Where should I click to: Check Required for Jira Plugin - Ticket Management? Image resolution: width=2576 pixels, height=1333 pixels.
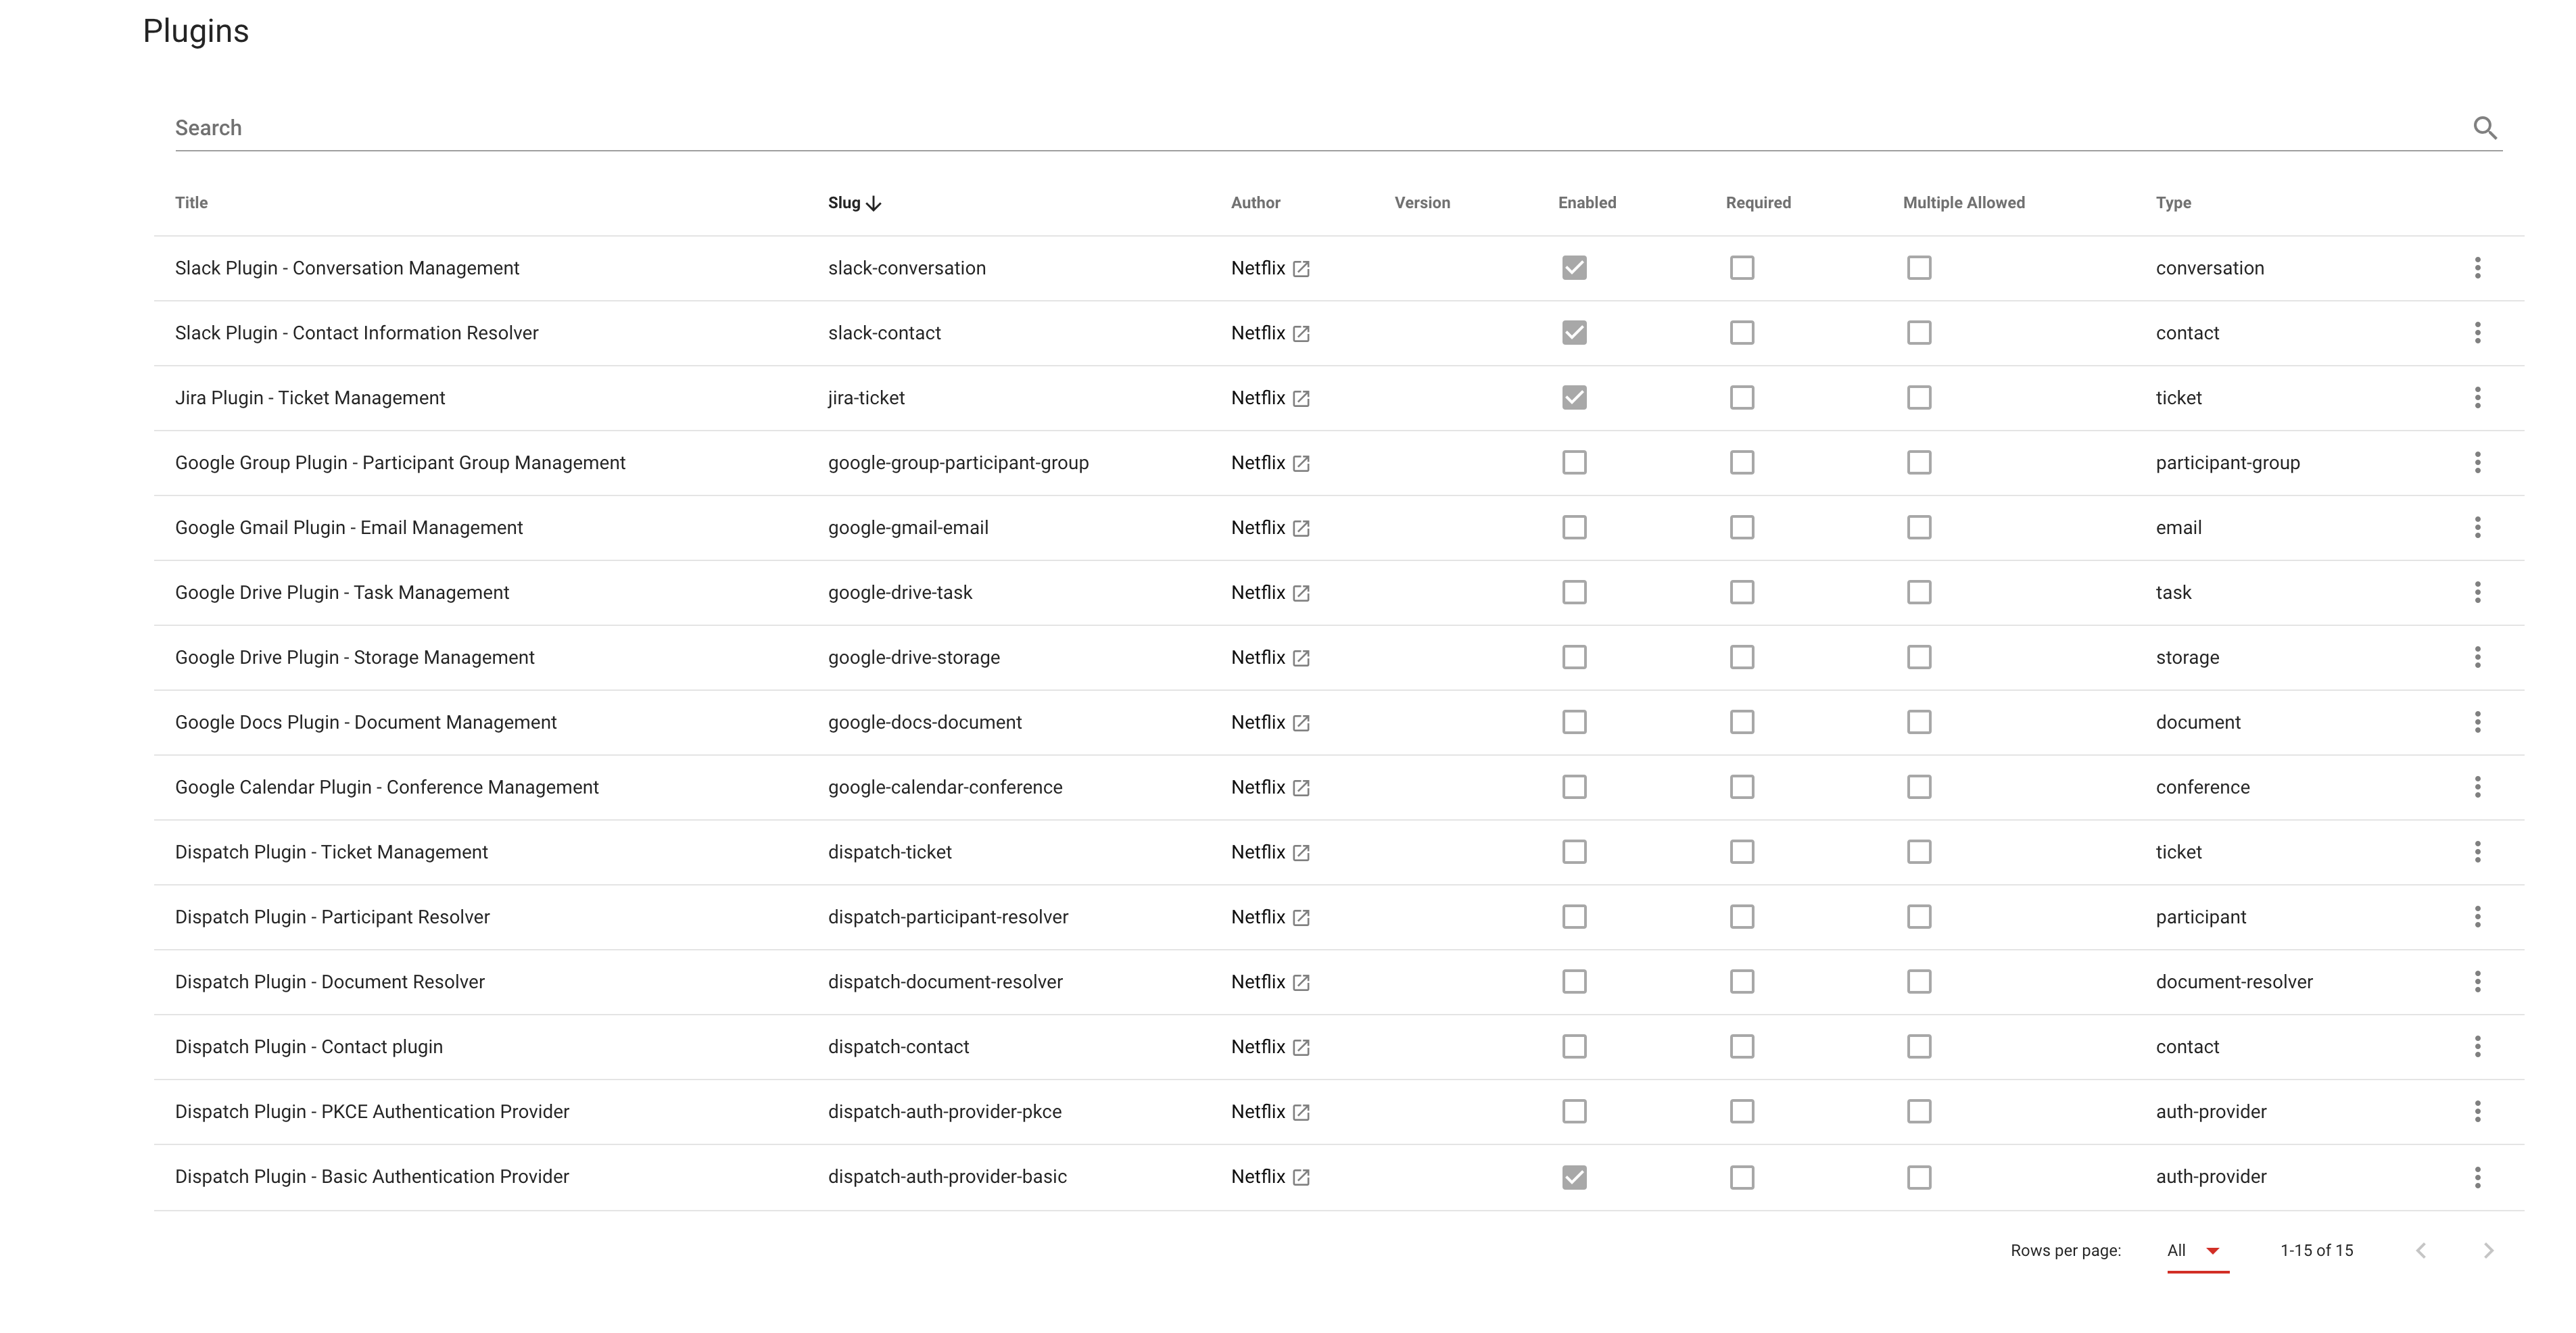point(1741,397)
